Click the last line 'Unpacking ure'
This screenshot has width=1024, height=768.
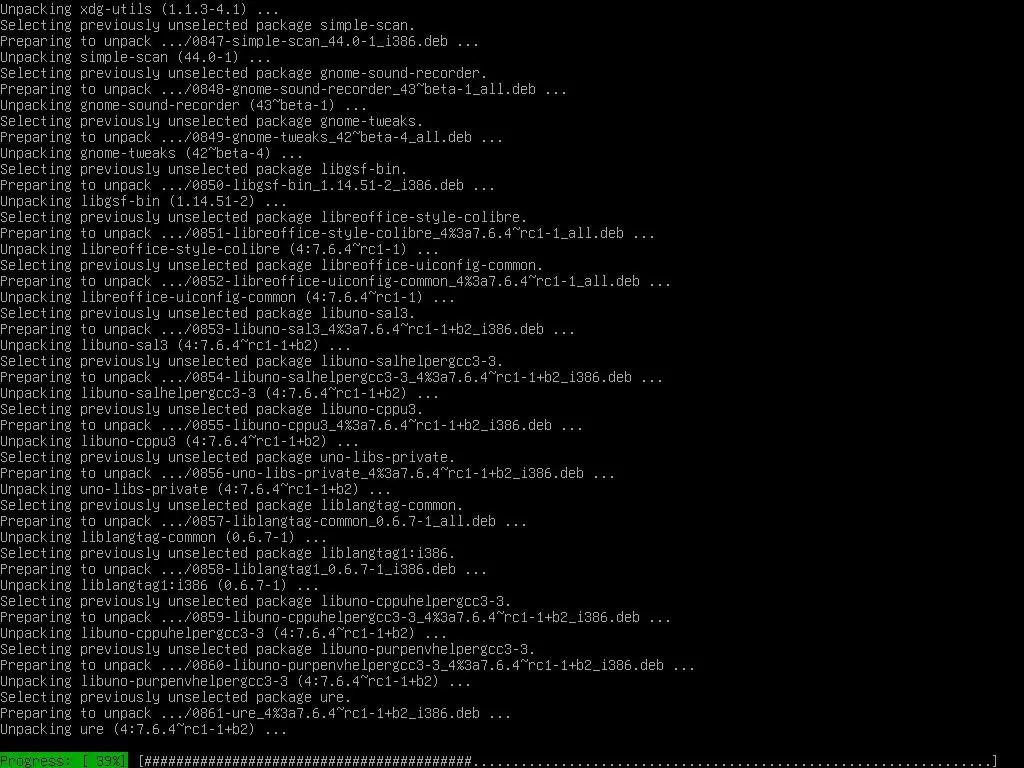click(143, 729)
